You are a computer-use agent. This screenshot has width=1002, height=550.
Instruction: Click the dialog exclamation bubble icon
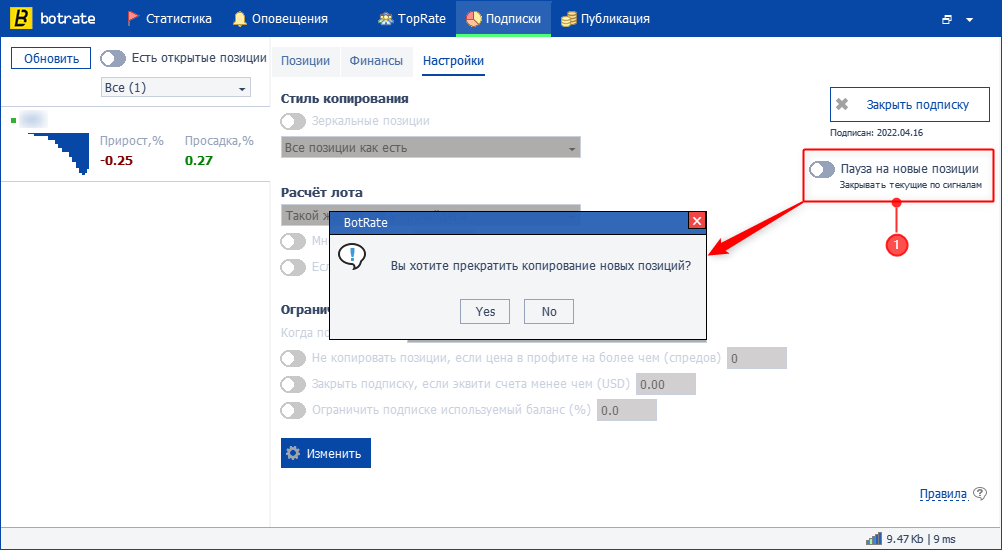click(351, 257)
